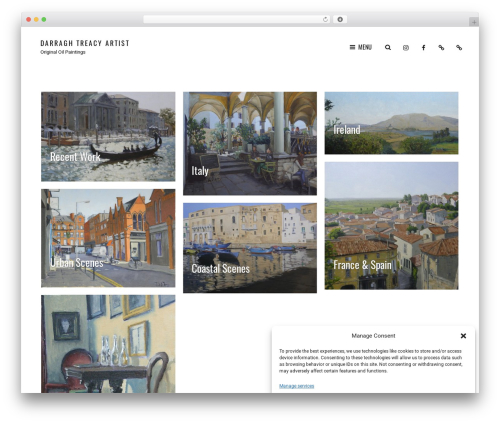The height and width of the screenshot is (423, 500).
Task: Open a new browser tab with plus
Action: click(x=474, y=22)
